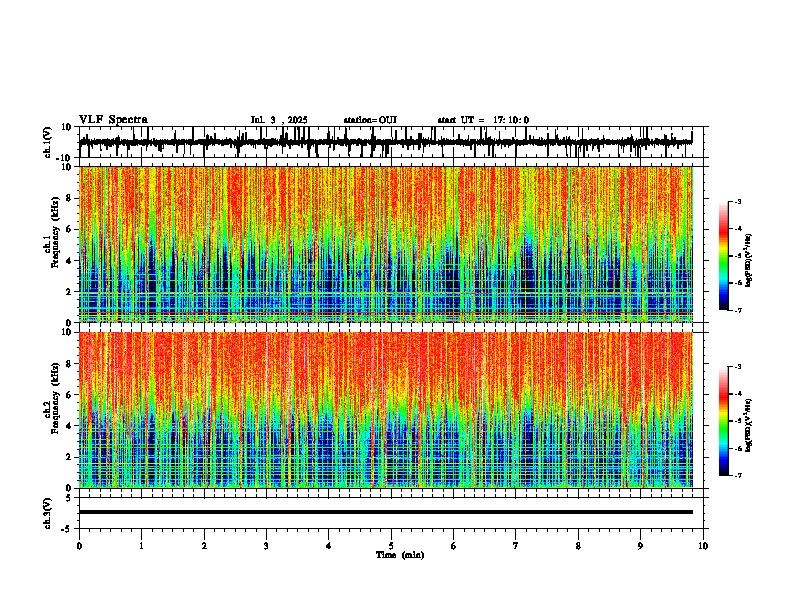Click time axis tick label '0'

[79, 546]
